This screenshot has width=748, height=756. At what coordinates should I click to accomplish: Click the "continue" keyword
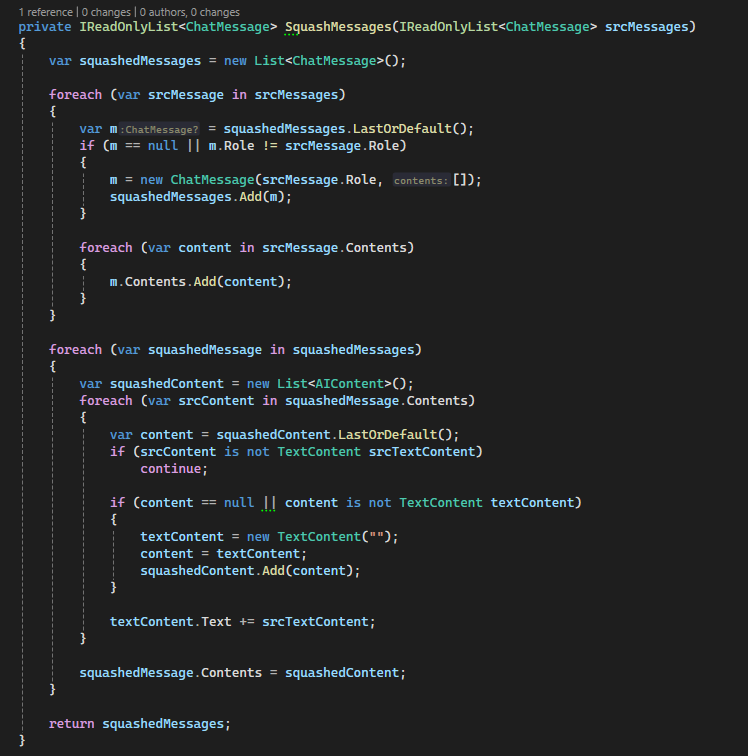[x=171, y=469]
